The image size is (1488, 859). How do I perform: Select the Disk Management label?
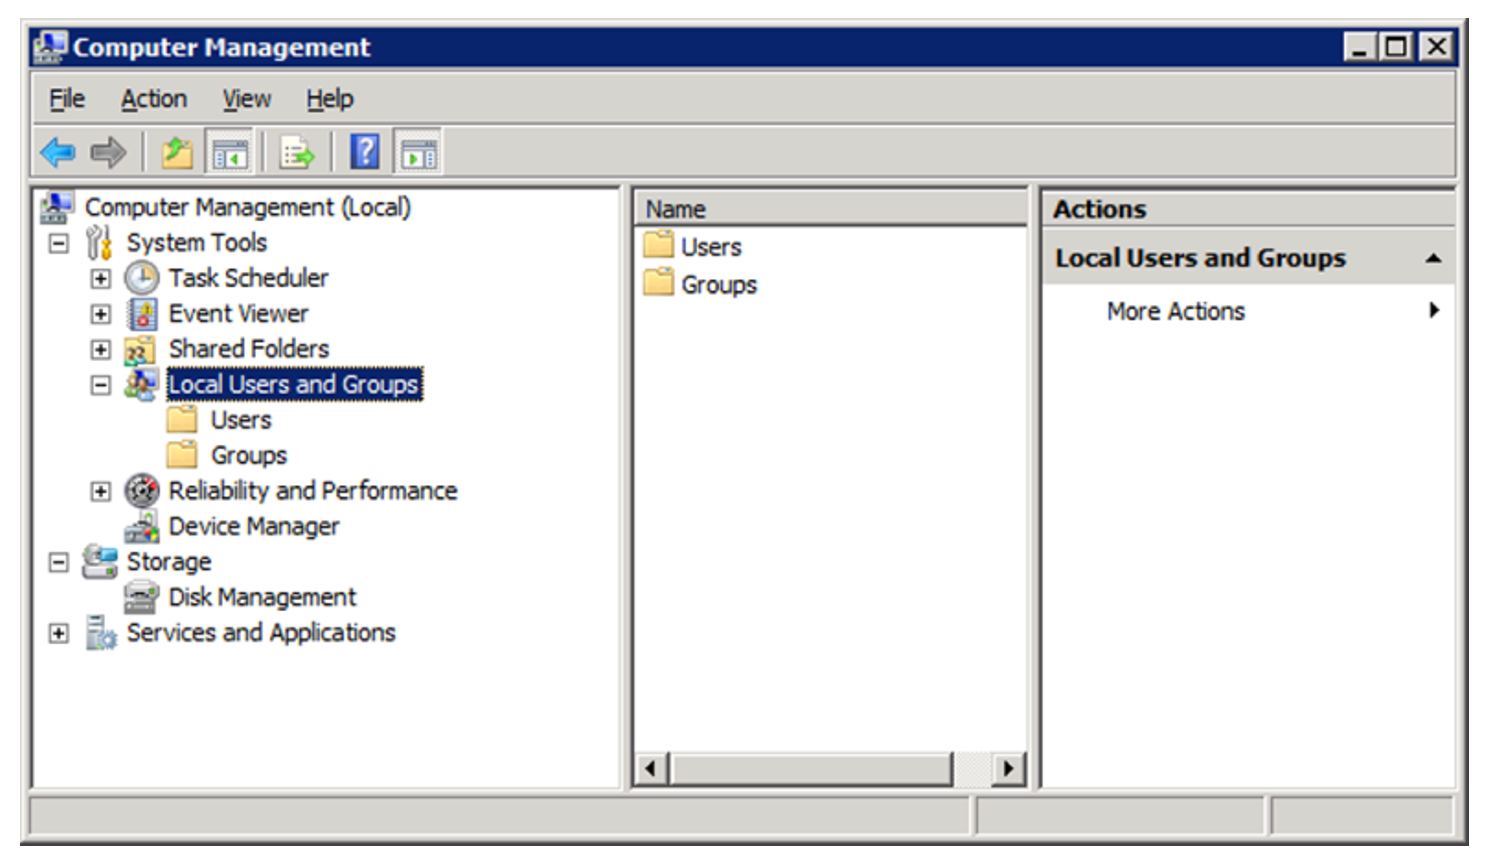click(262, 598)
